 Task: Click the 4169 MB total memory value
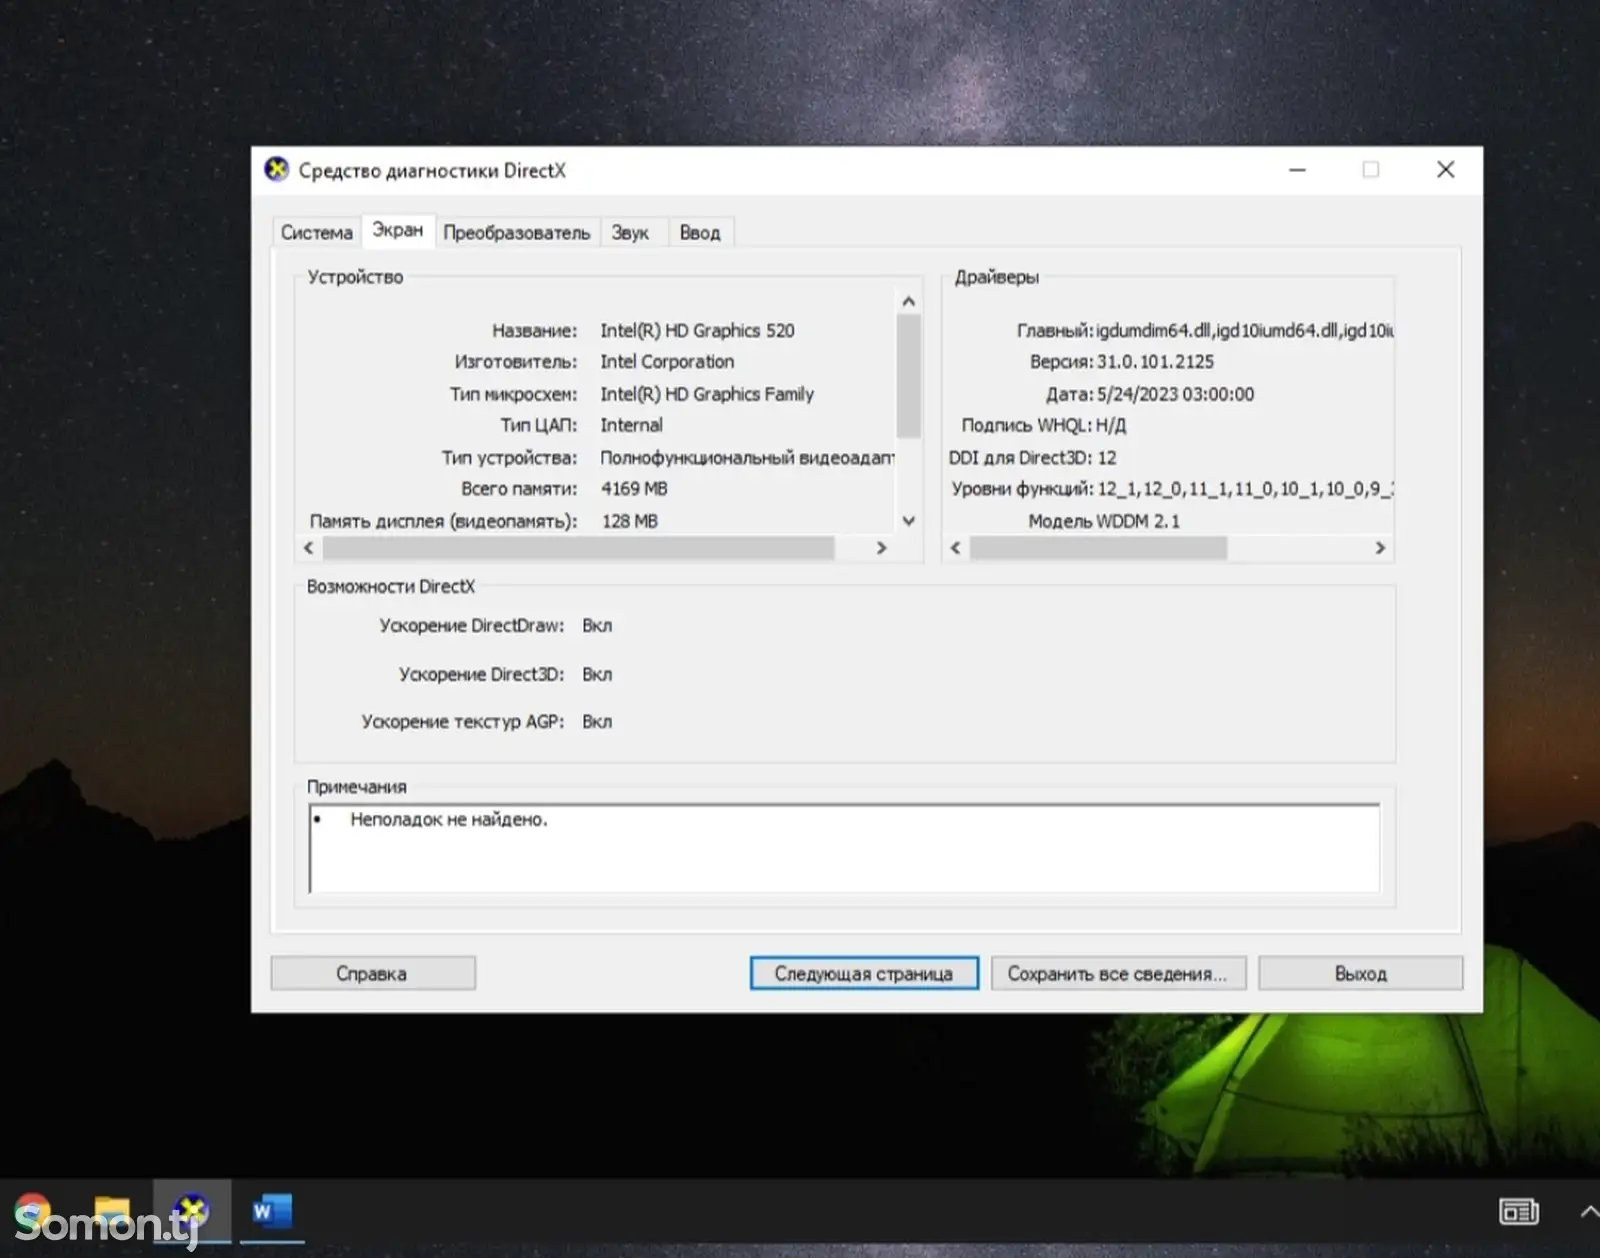(x=634, y=488)
